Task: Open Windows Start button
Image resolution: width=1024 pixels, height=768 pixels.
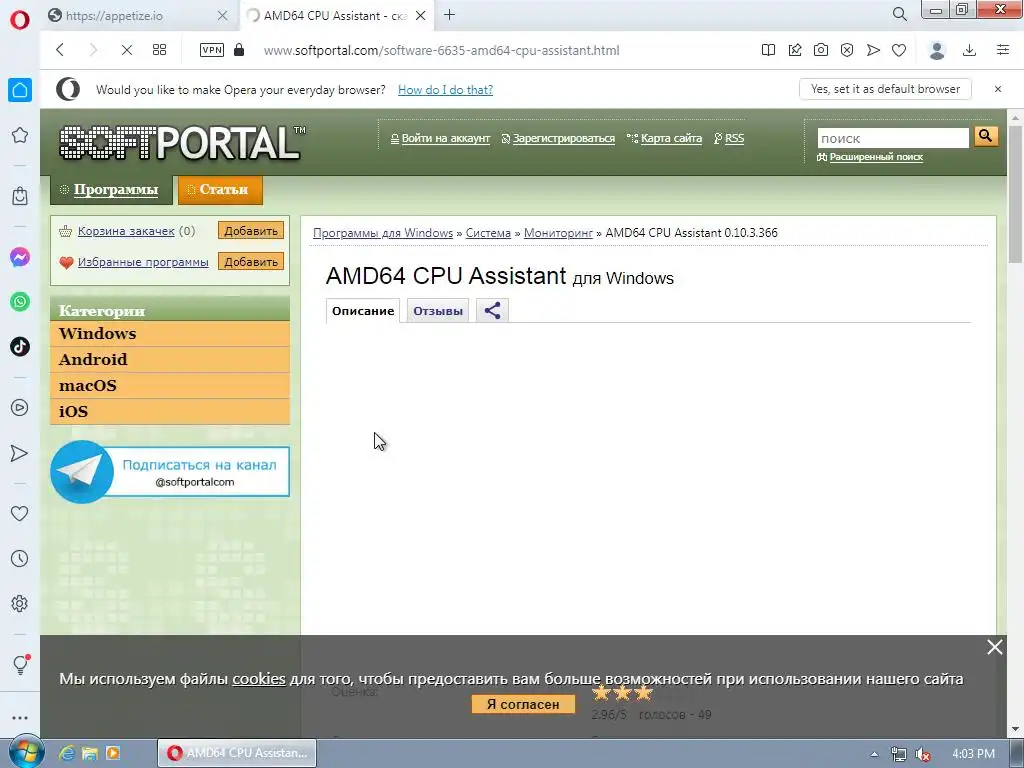Action: coord(26,752)
